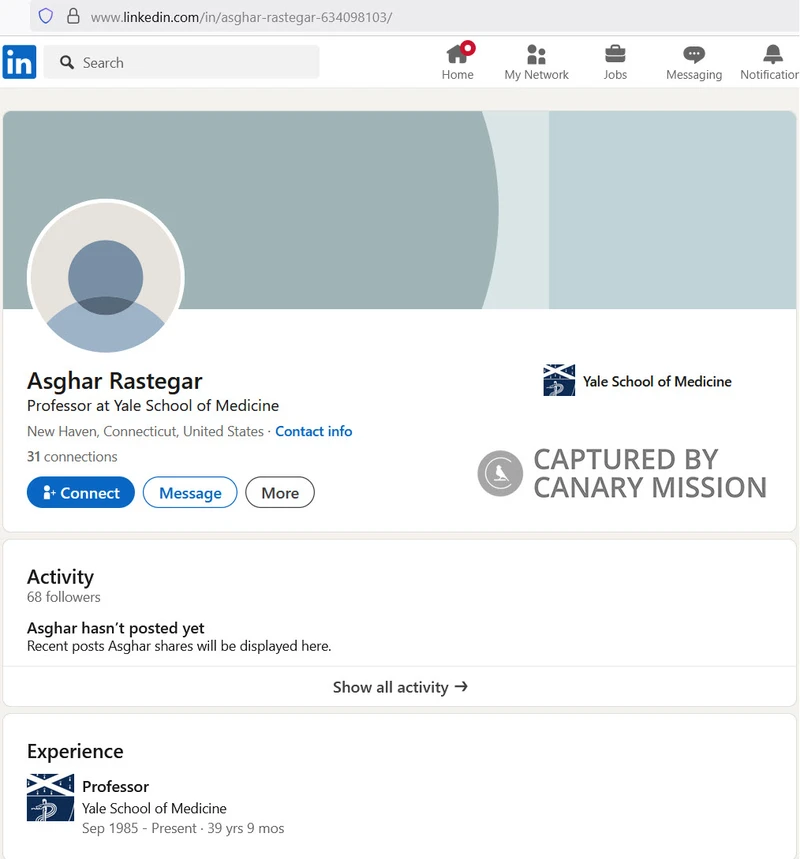
Task: Click the Activity section heading
Action: (x=60, y=577)
